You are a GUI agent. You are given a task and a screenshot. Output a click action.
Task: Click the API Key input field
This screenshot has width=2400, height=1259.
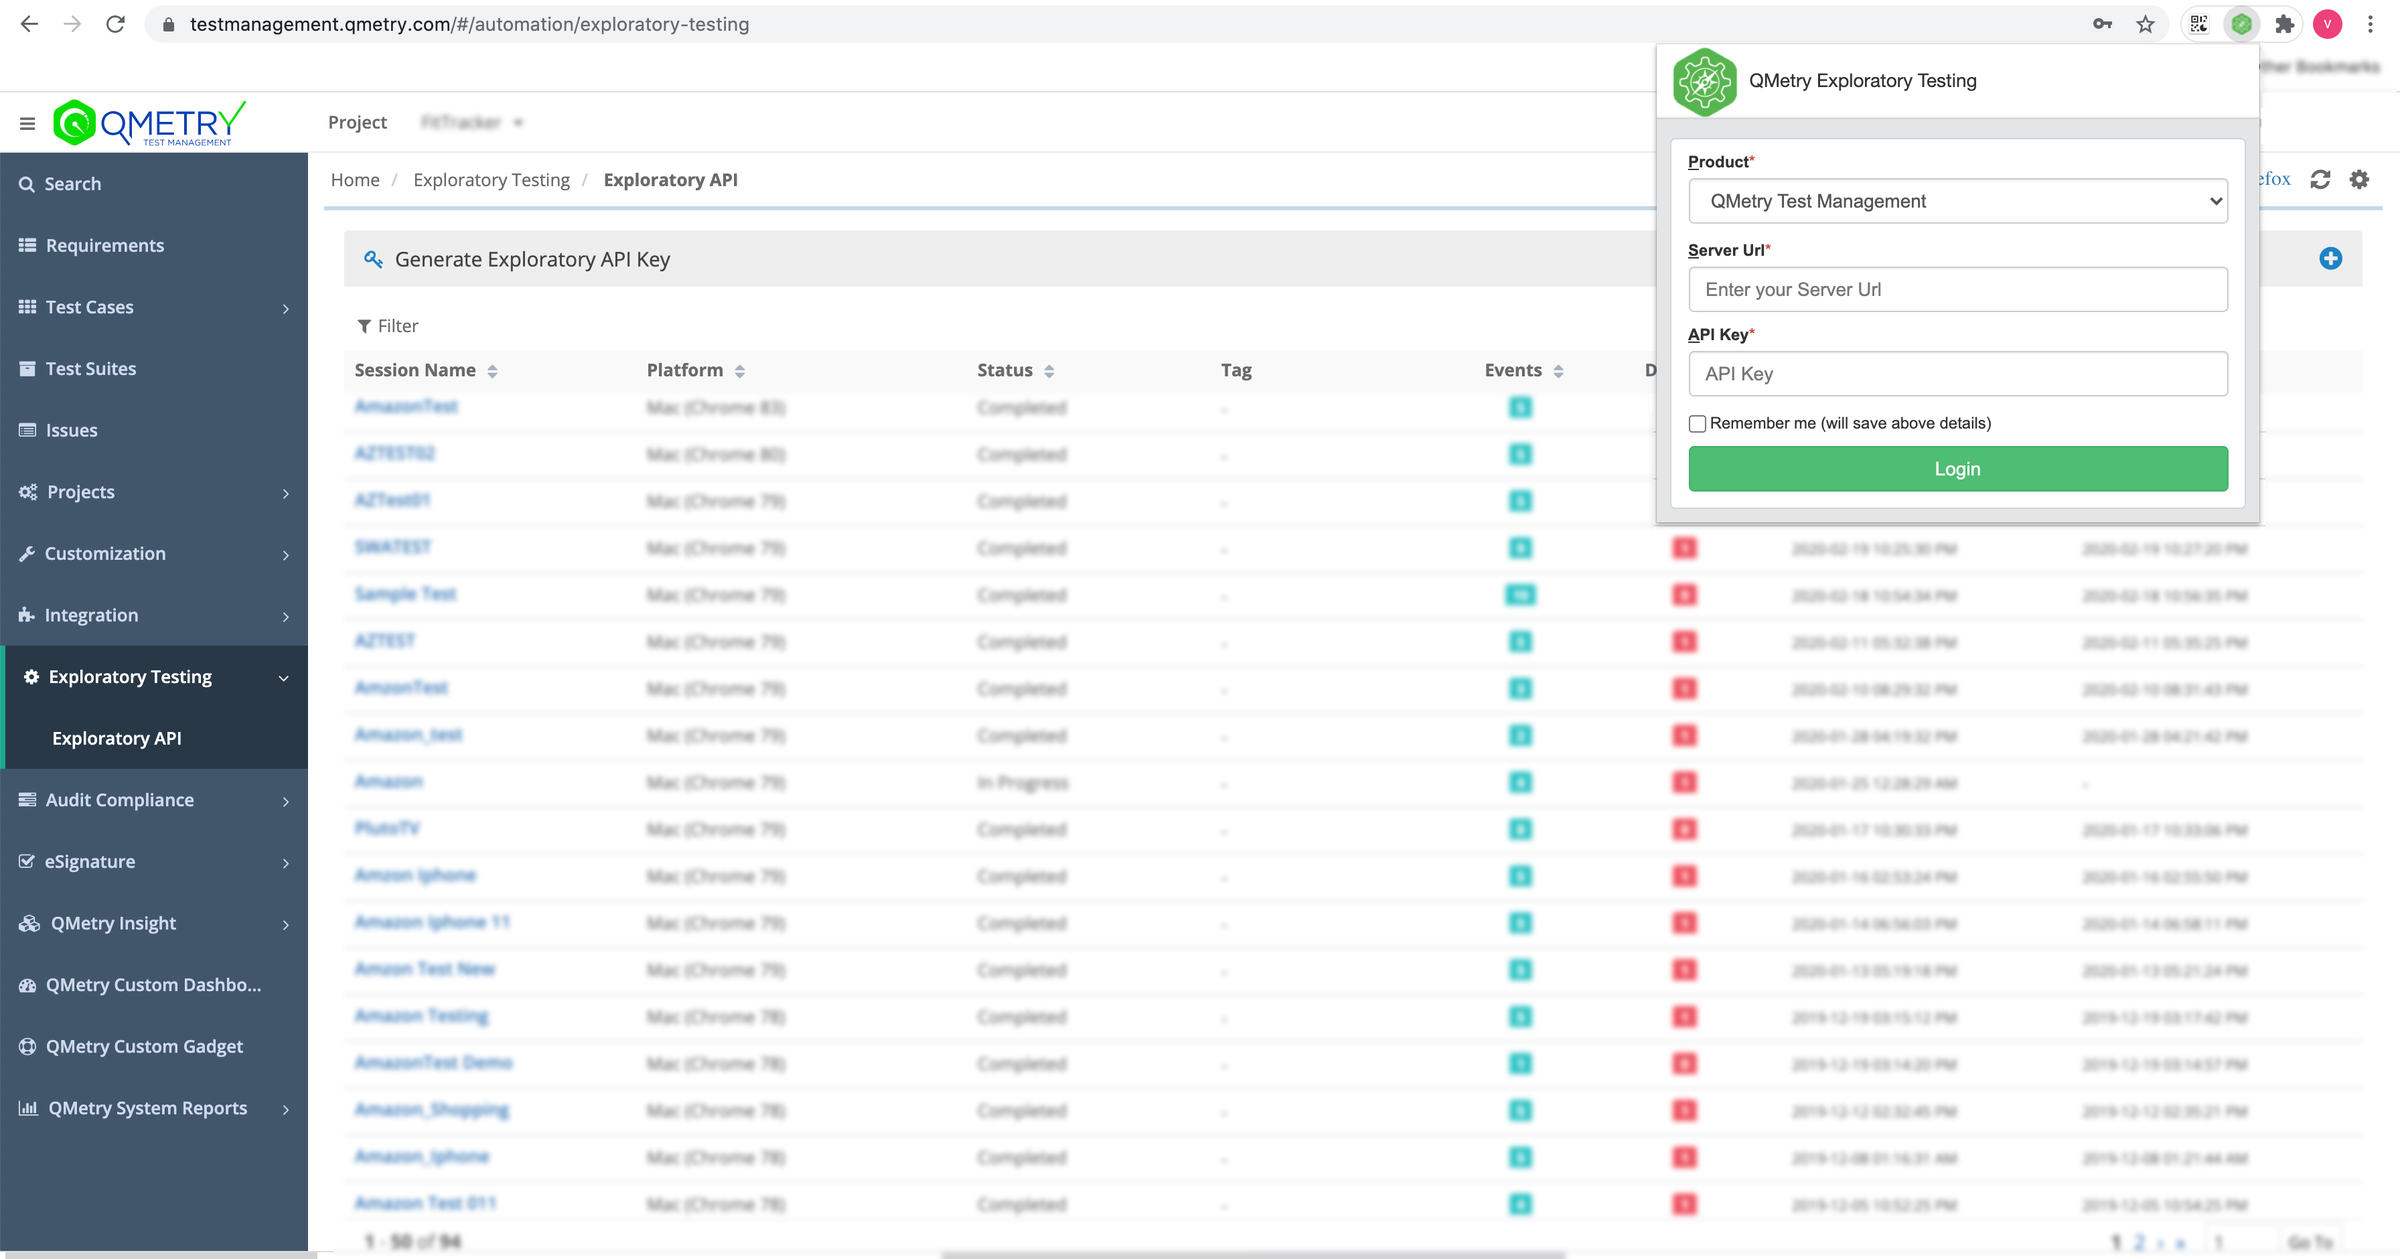[x=1957, y=373]
